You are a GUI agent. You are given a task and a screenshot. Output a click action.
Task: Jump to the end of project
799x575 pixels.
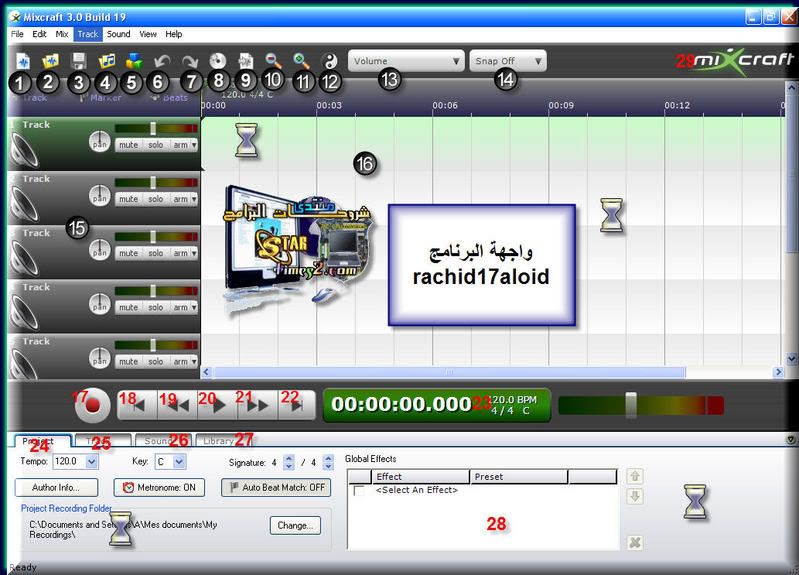click(297, 405)
